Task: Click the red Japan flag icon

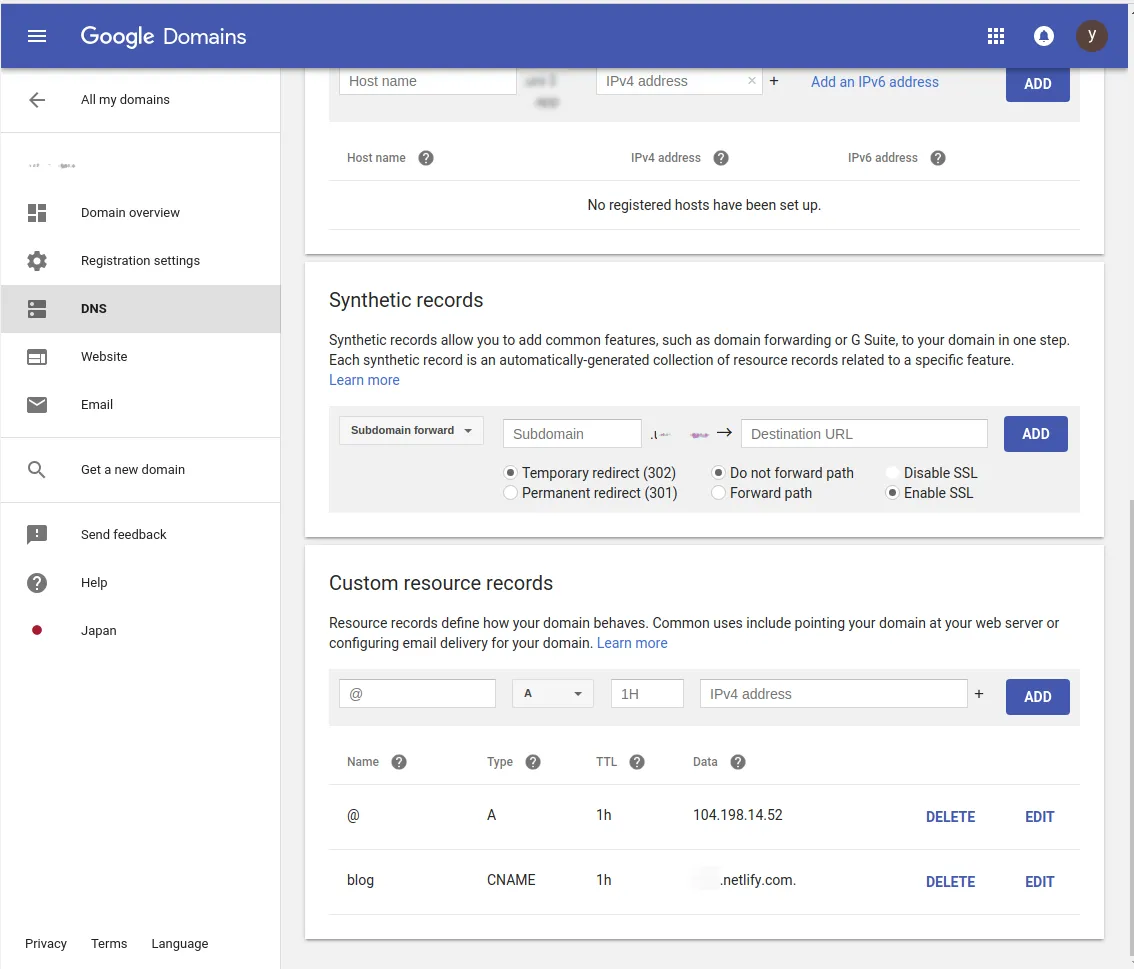Action: [37, 631]
